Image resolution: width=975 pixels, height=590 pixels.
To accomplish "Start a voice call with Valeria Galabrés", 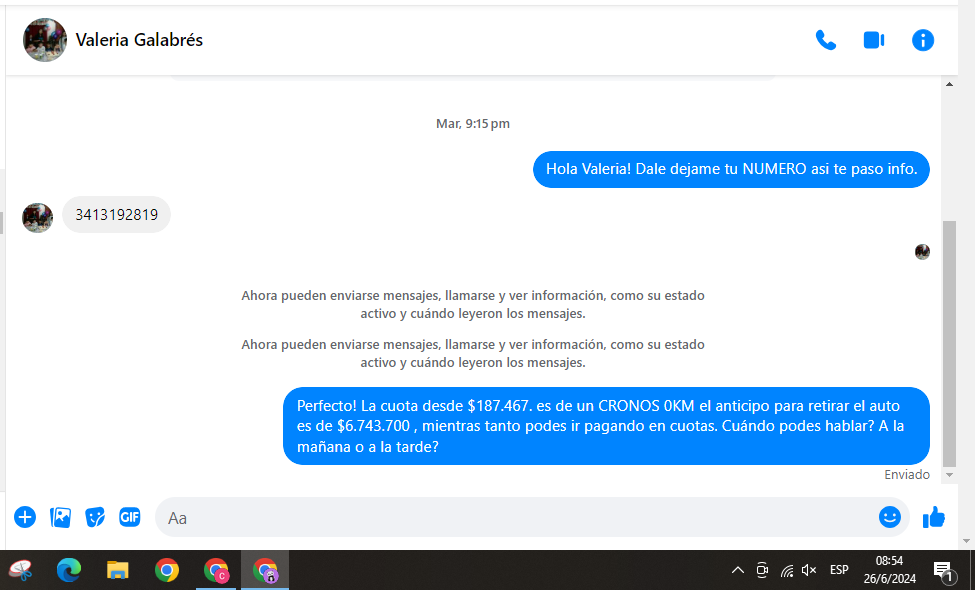I will (x=825, y=40).
